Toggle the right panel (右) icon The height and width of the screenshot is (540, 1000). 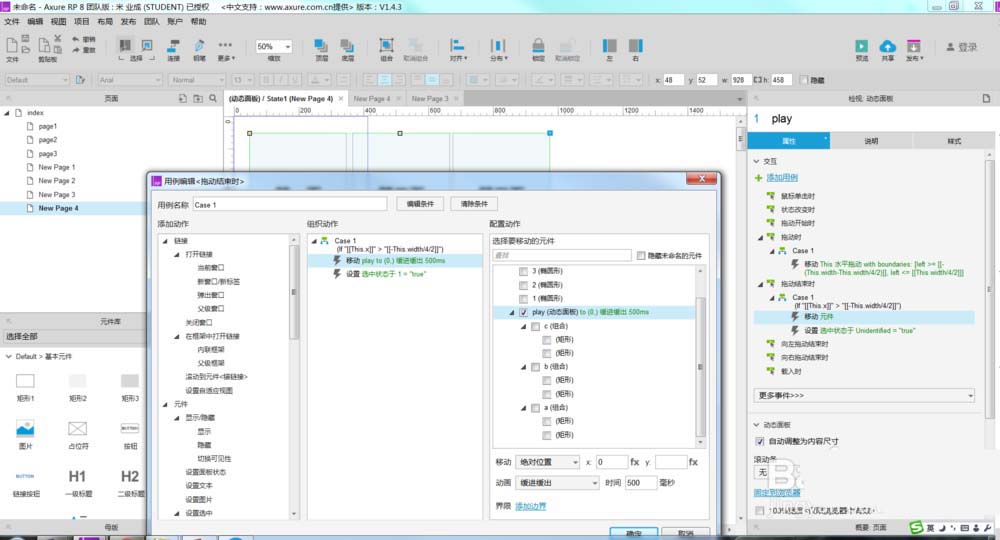pos(635,45)
